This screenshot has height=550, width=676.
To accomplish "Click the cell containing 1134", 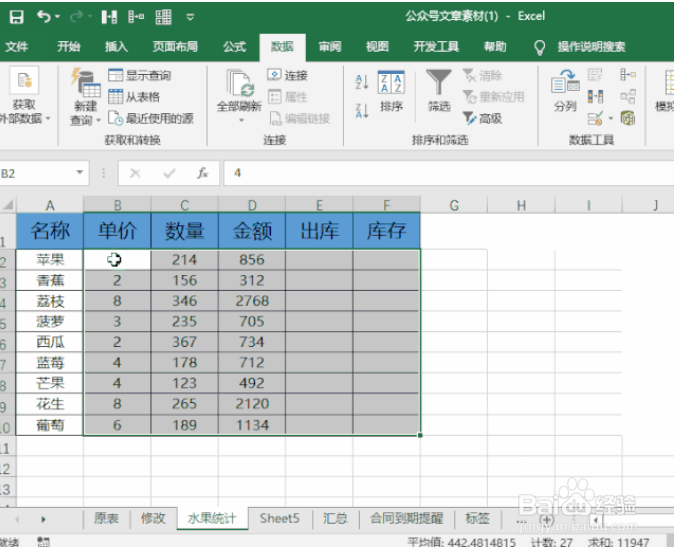I will pyautogui.click(x=252, y=425).
